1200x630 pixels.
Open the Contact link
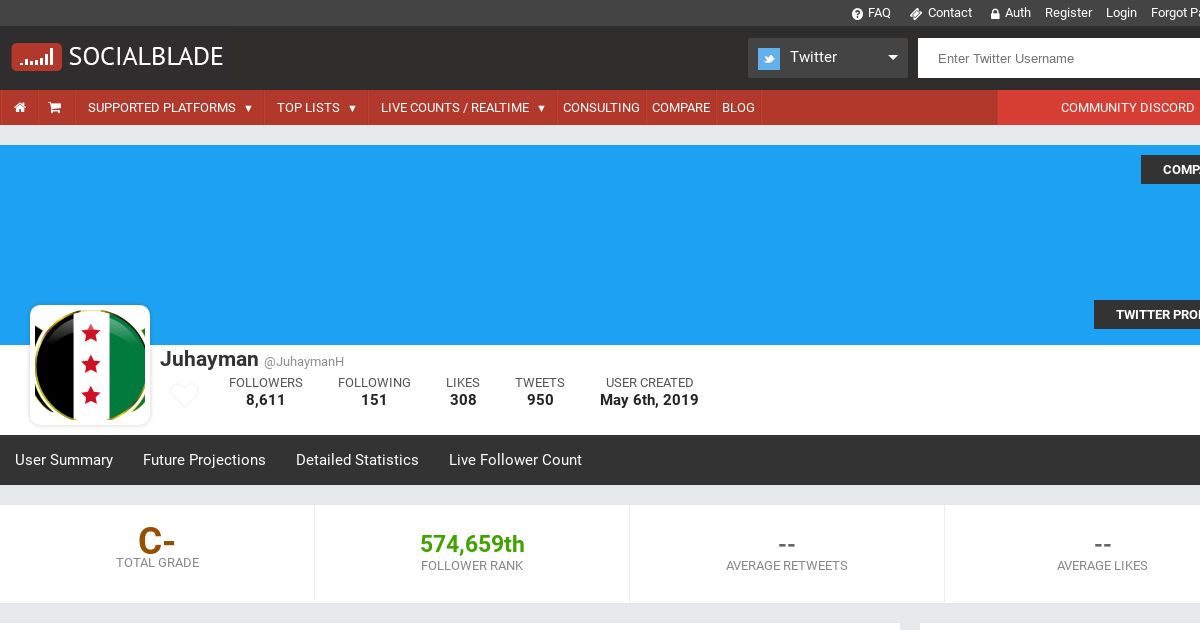[x=950, y=13]
